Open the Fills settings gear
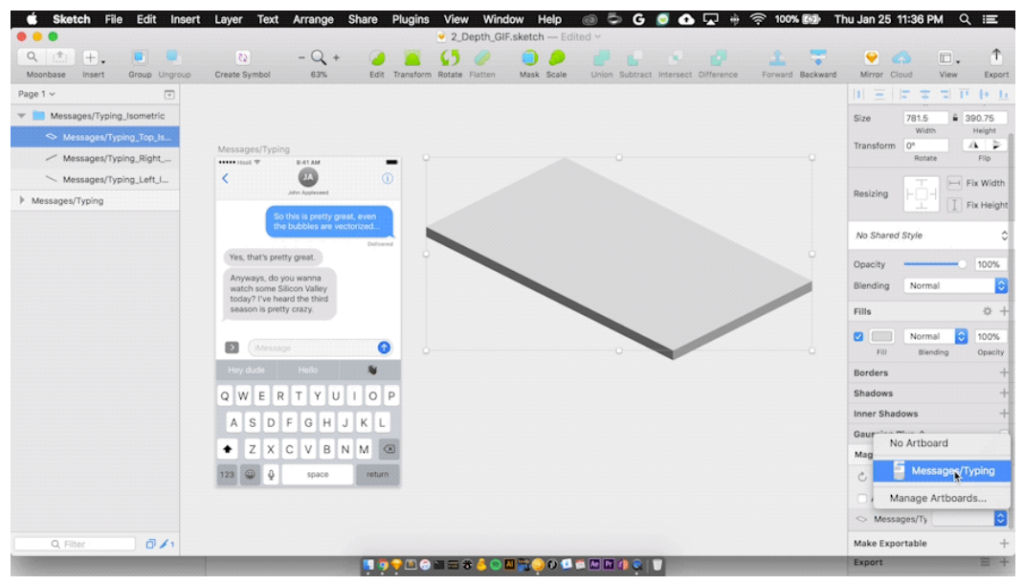The height and width of the screenshot is (585, 1024). coord(987,311)
